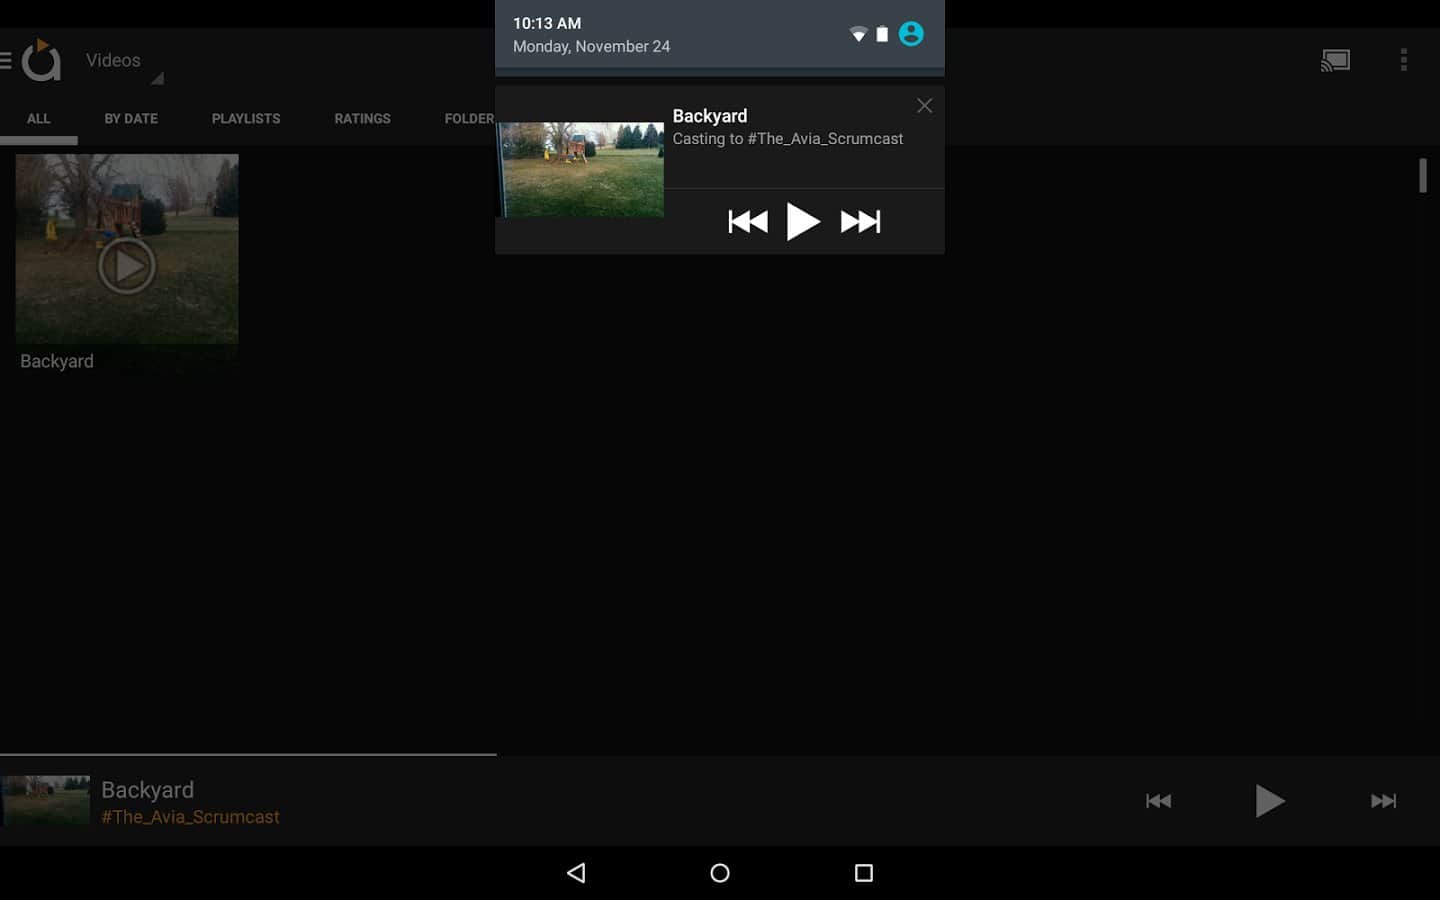Skip to previous in the notification

coord(747,221)
